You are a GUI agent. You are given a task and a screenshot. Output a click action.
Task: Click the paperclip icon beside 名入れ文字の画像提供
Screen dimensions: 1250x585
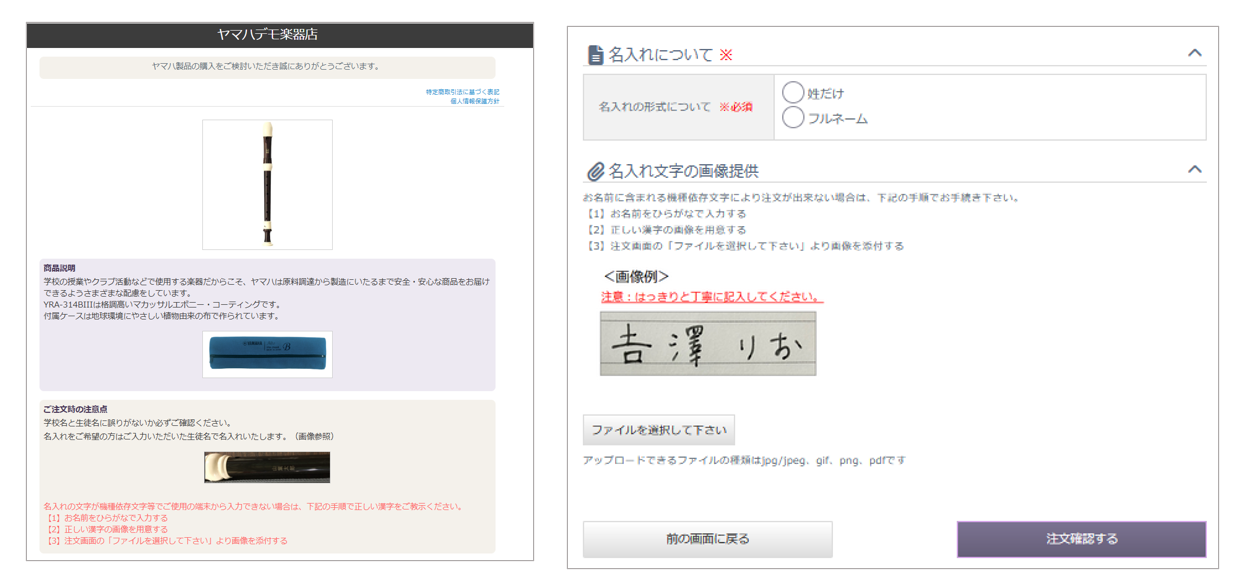[x=596, y=171]
